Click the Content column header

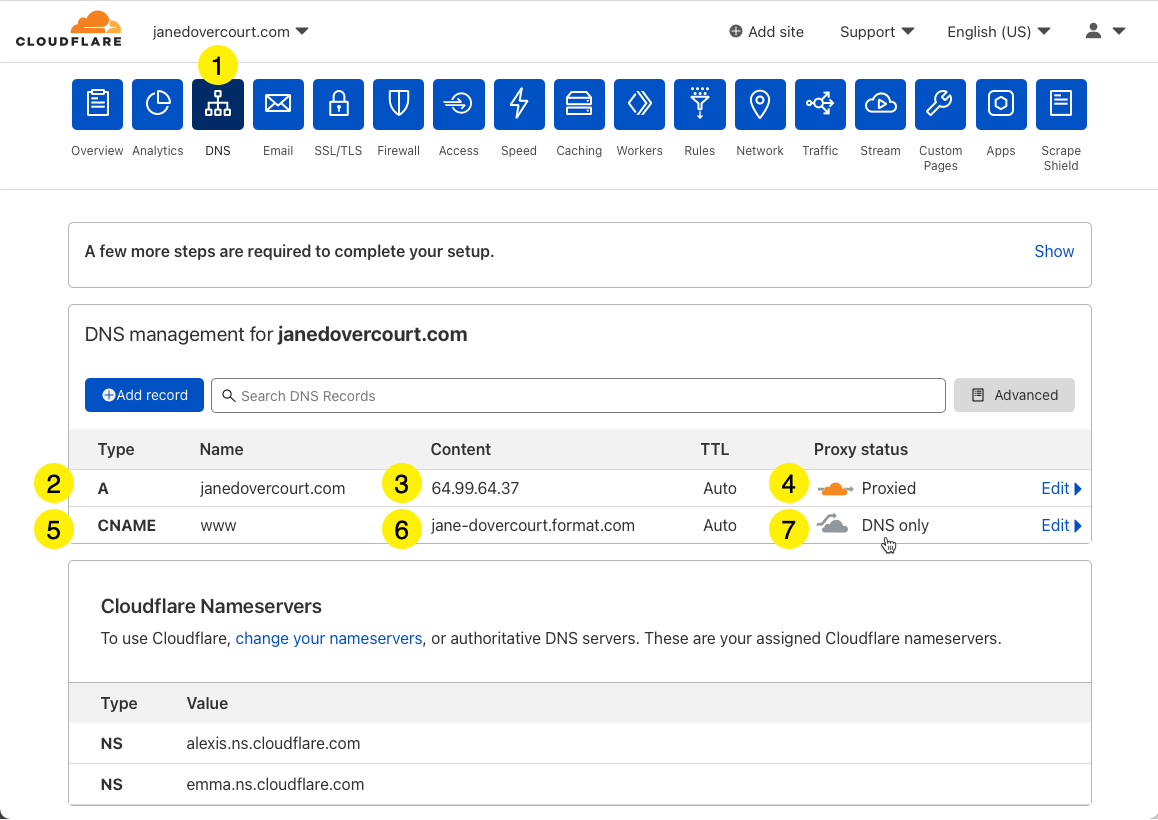click(461, 449)
